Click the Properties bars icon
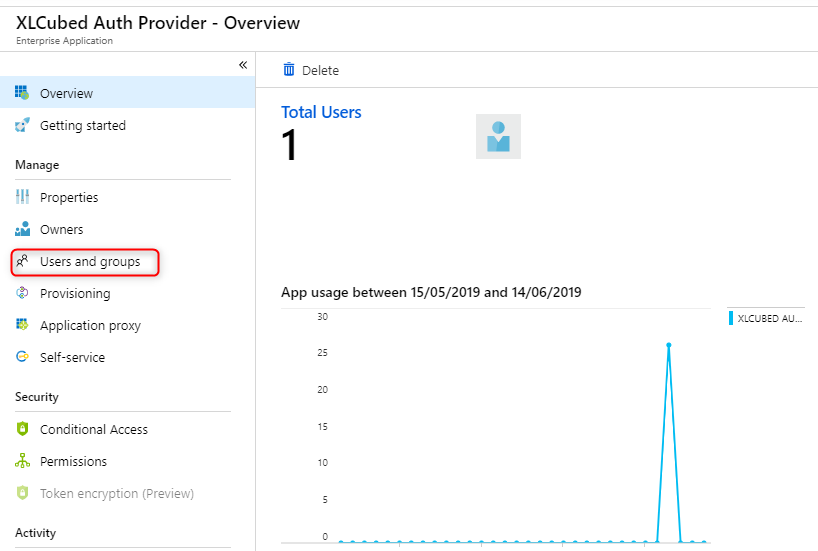The width and height of the screenshot is (818, 551). 22,197
